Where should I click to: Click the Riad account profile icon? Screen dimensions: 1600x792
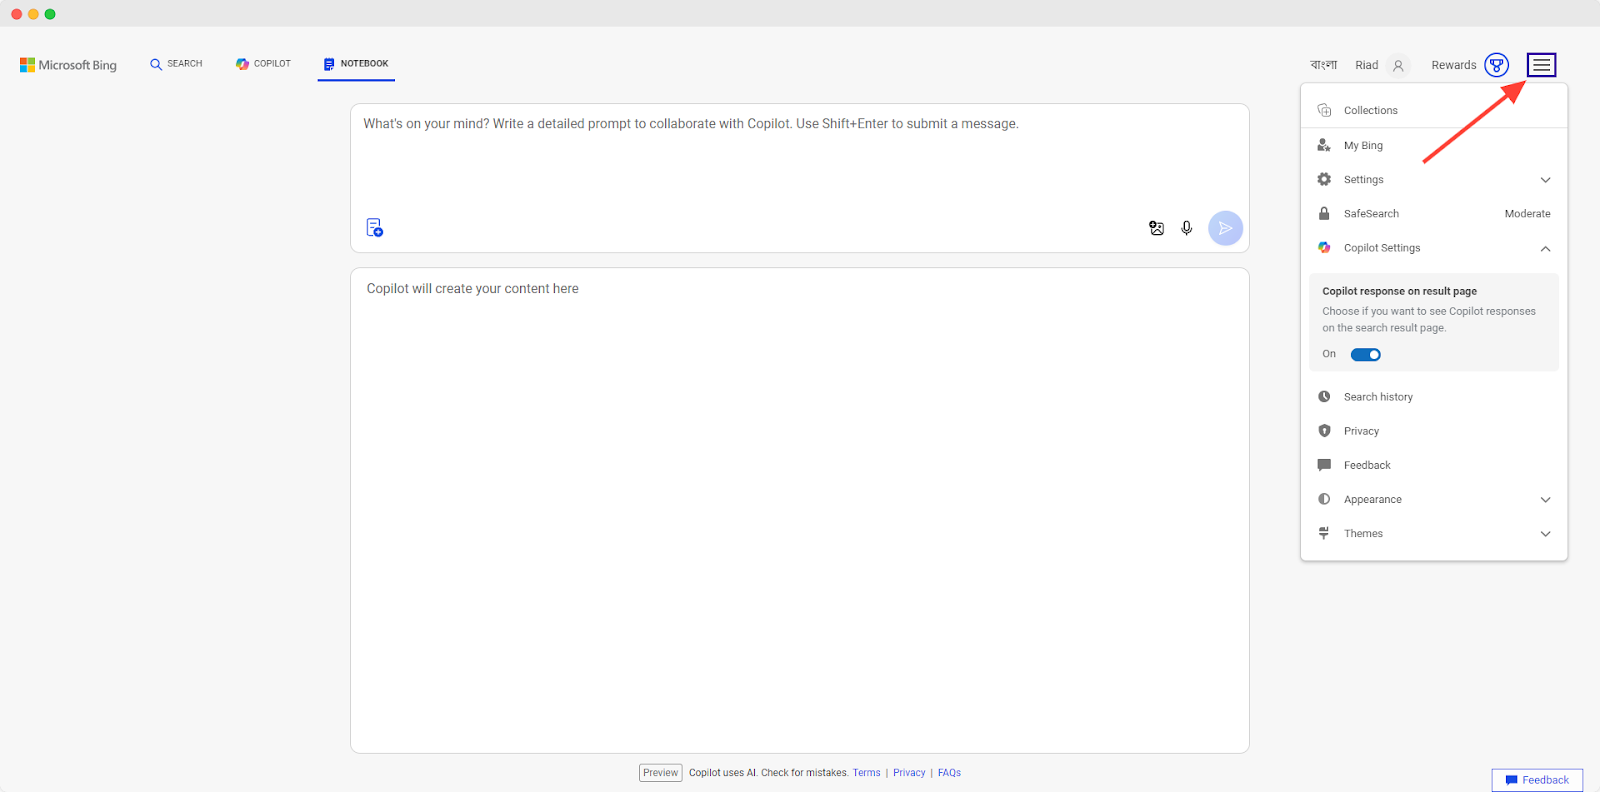[x=1399, y=66]
